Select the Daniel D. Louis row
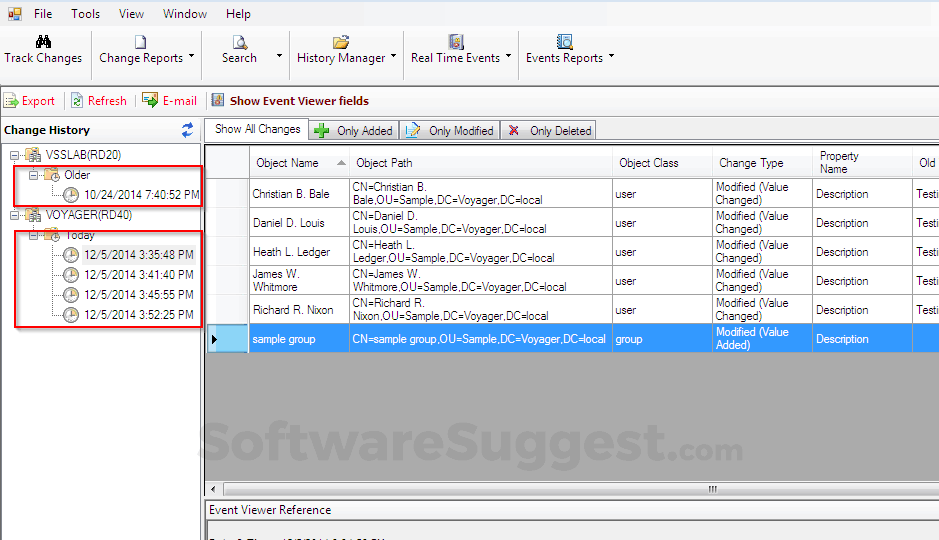The width and height of the screenshot is (939, 540). 573,223
